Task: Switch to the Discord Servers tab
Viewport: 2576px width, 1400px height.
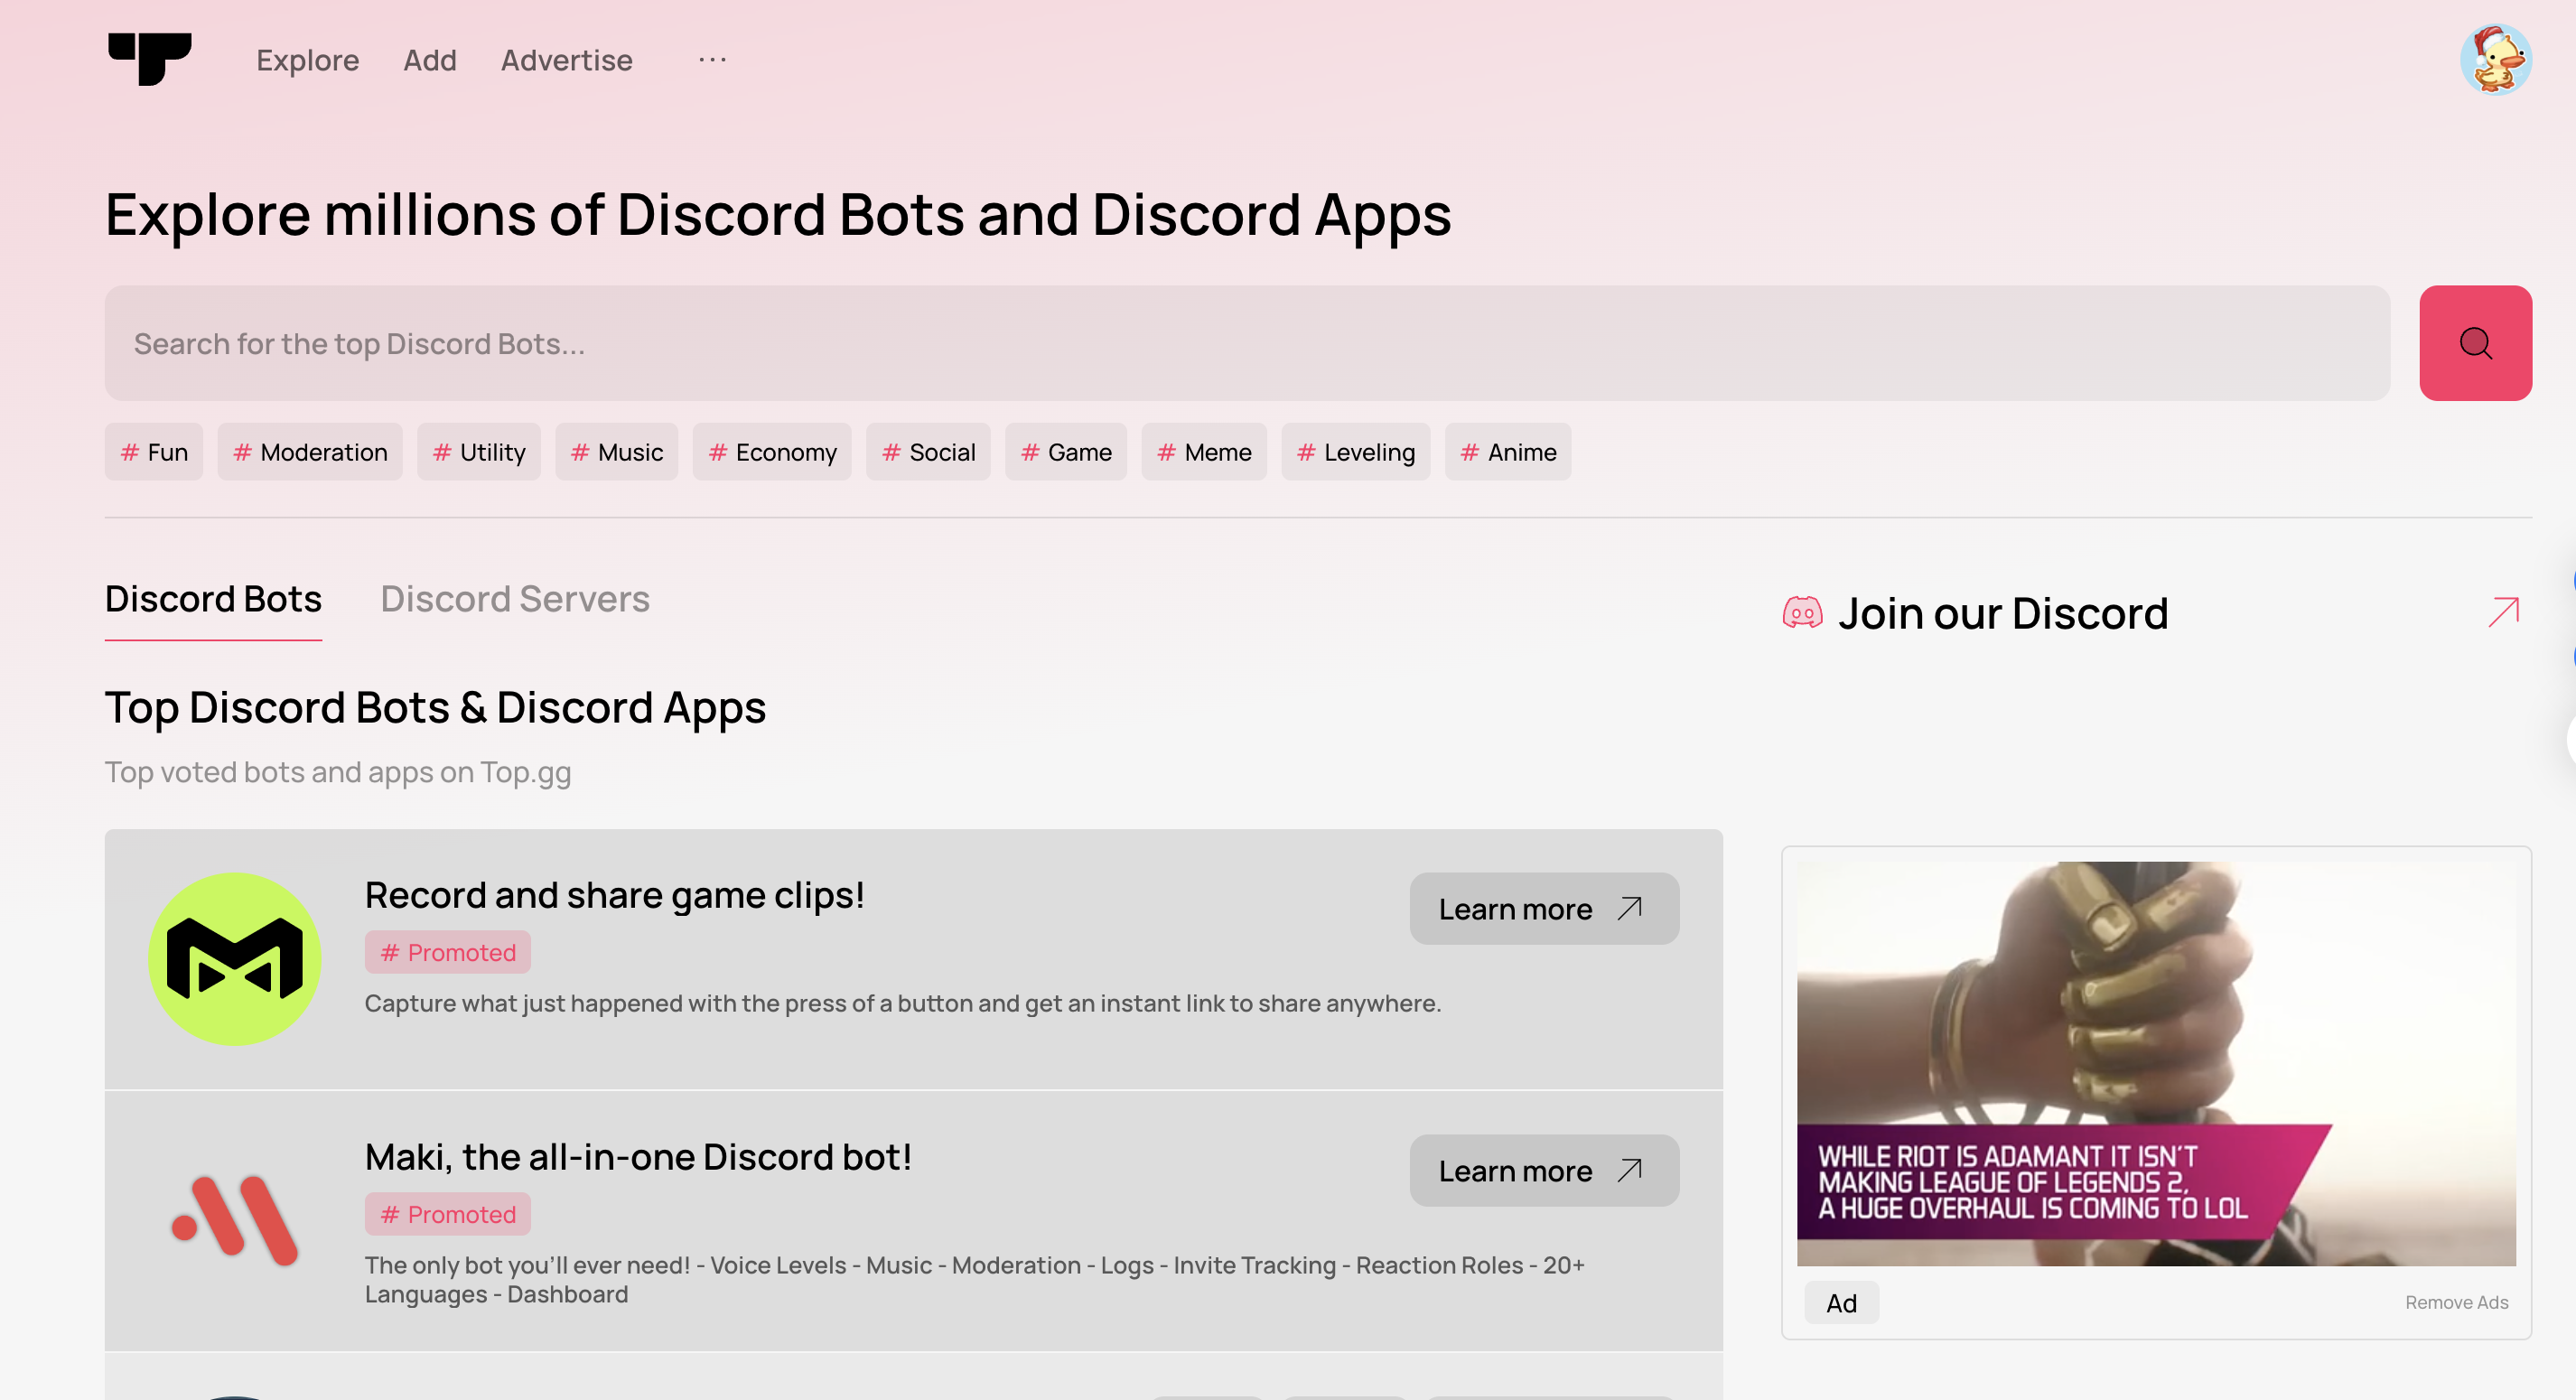Action: point(515,598)
